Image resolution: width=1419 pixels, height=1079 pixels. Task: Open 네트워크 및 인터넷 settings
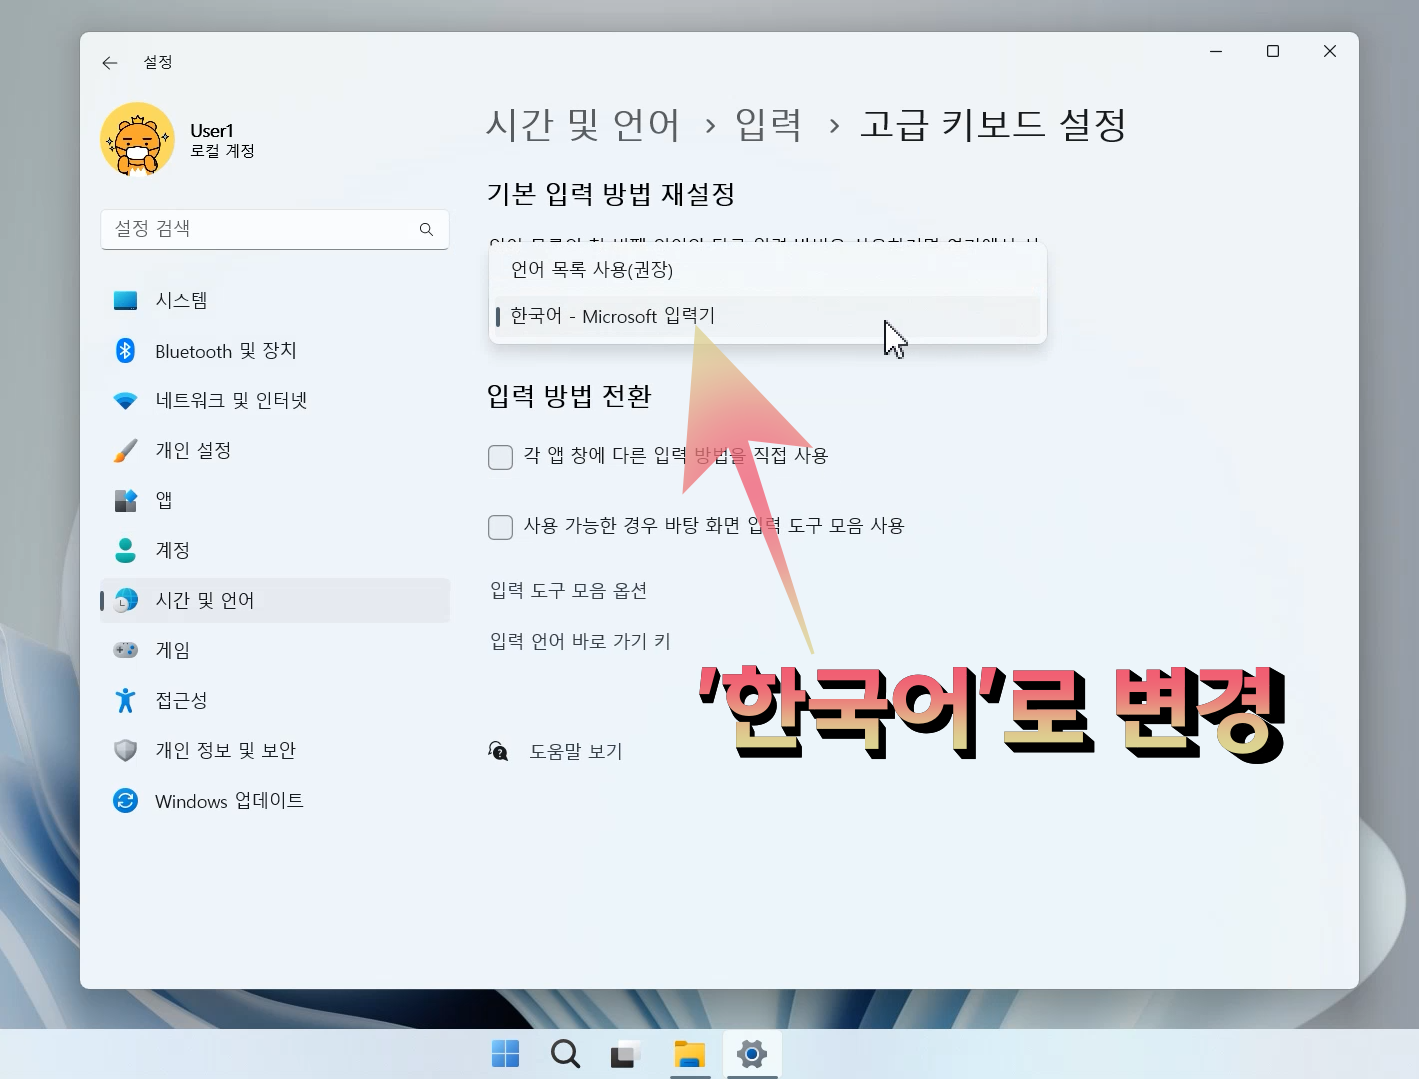tap(275, 400)
